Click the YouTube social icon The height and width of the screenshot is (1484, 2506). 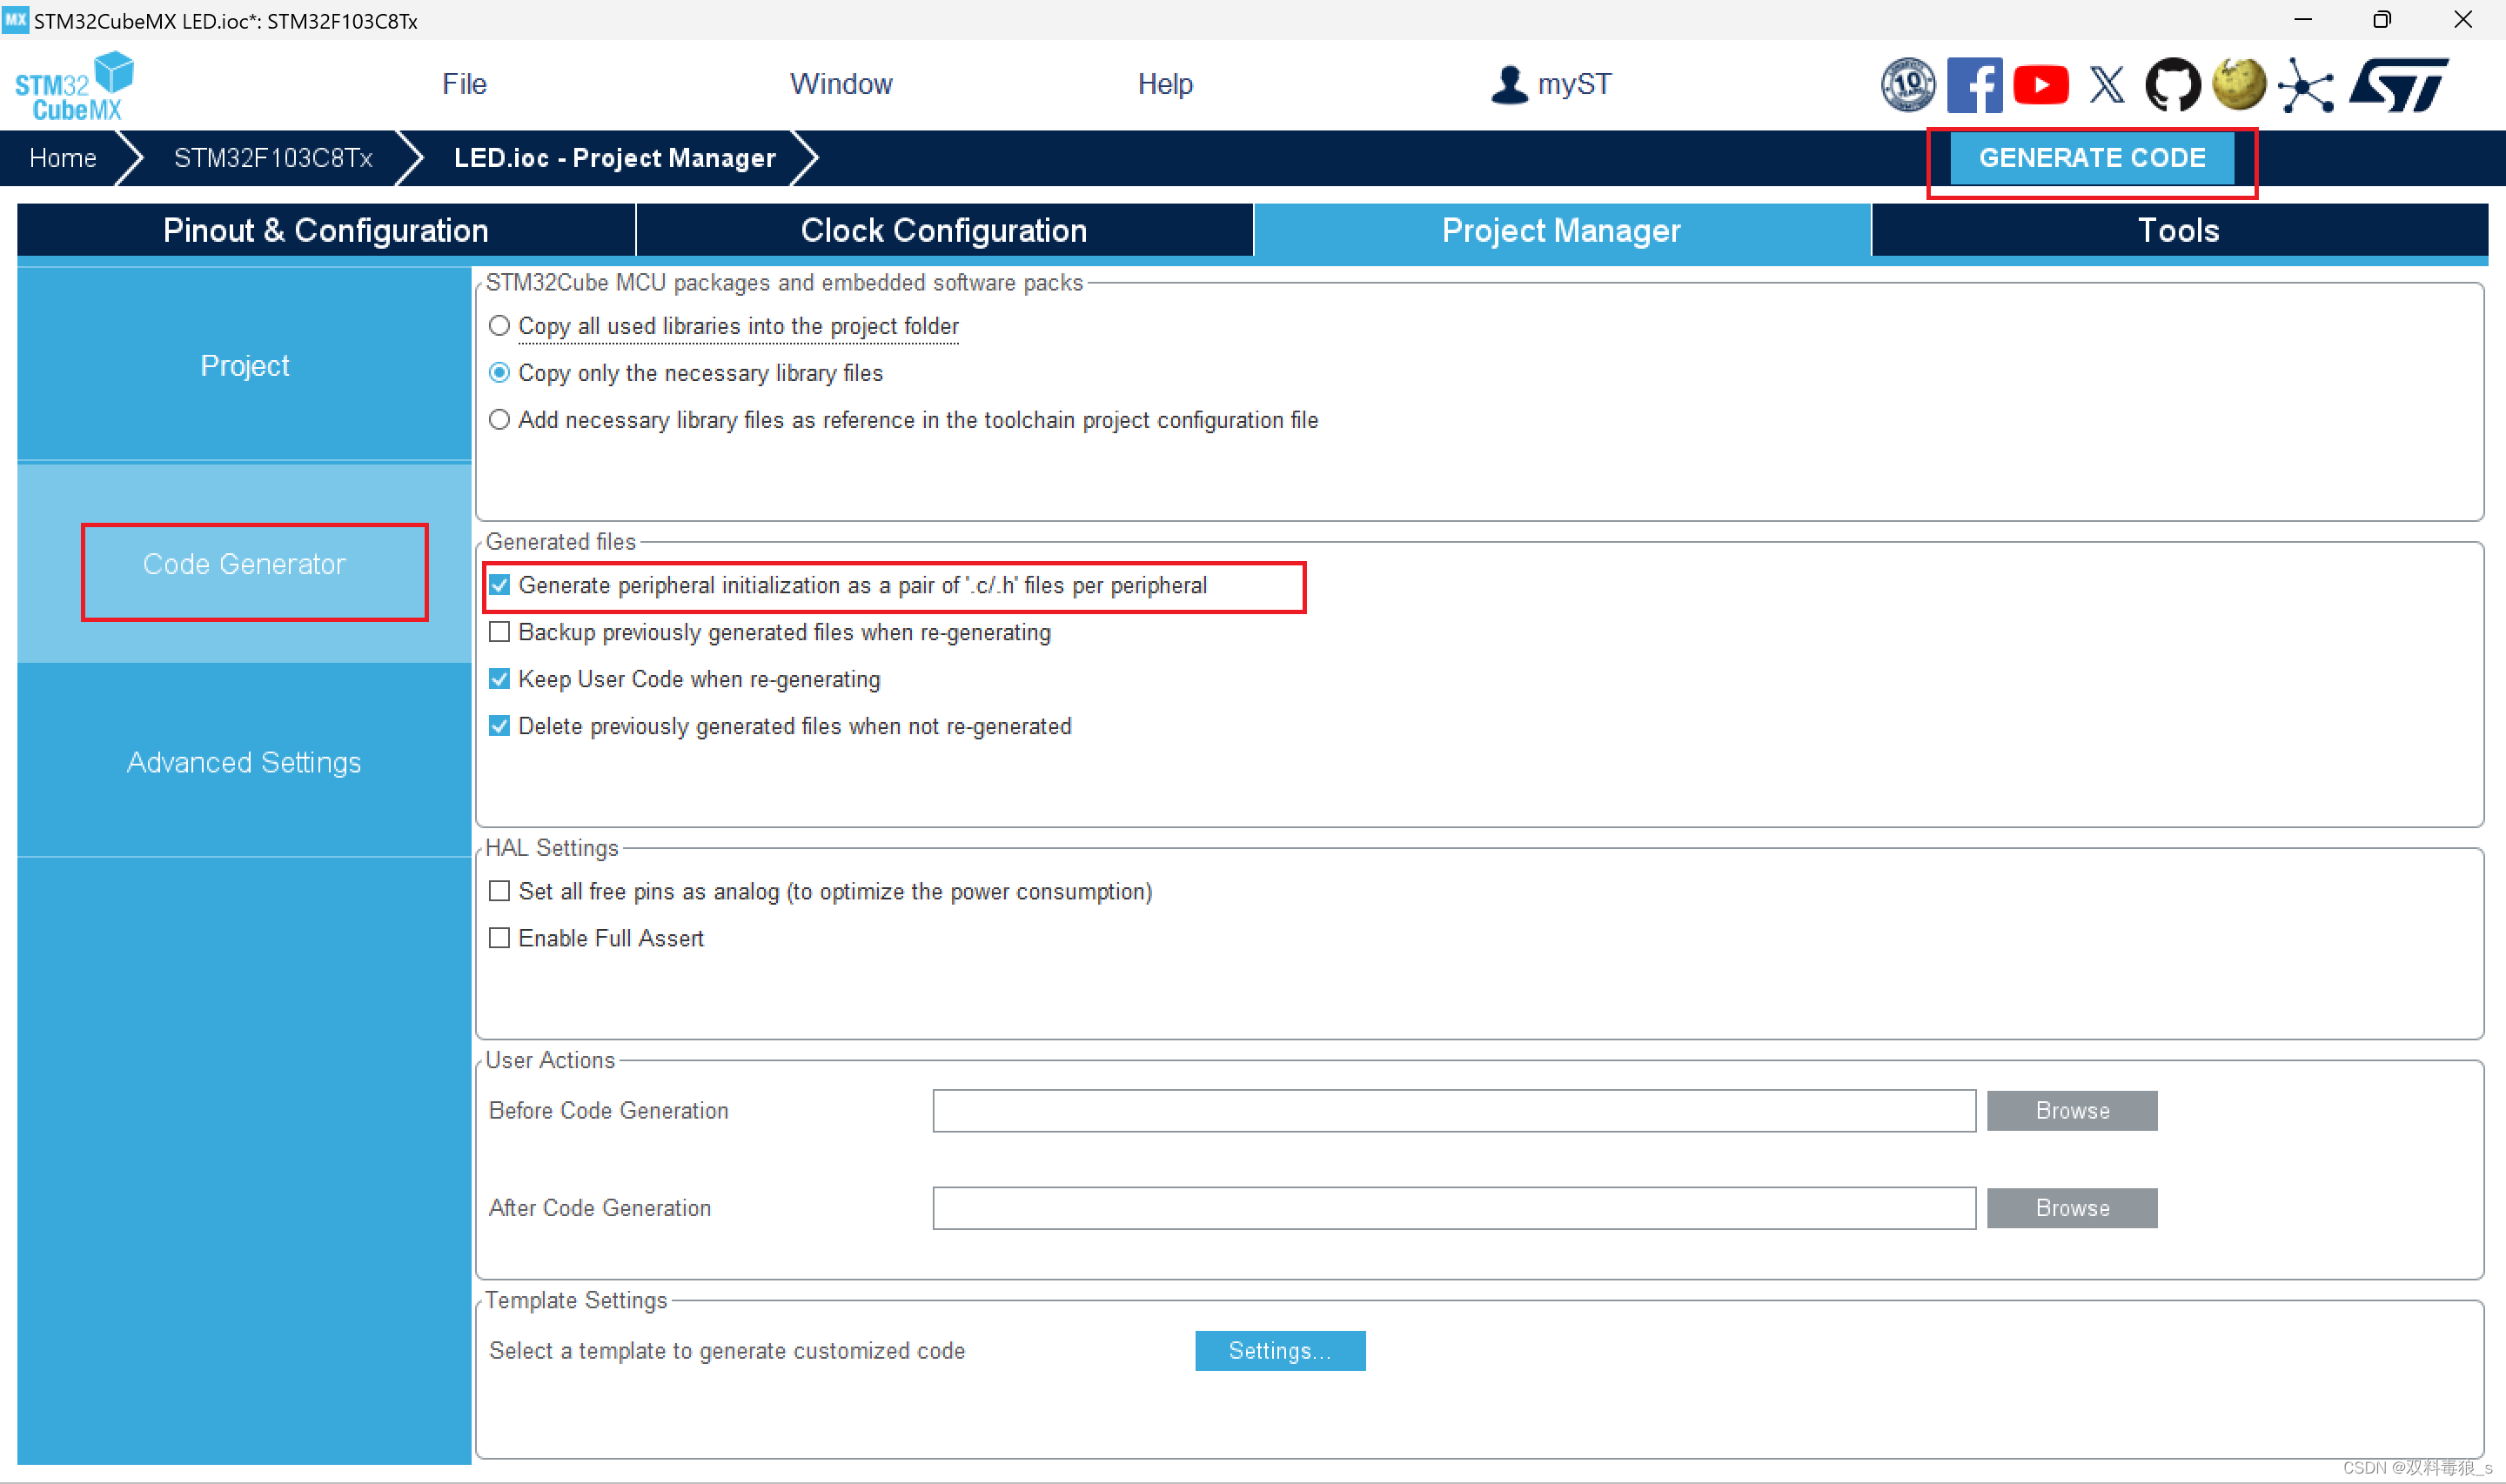pos(2041,84)
